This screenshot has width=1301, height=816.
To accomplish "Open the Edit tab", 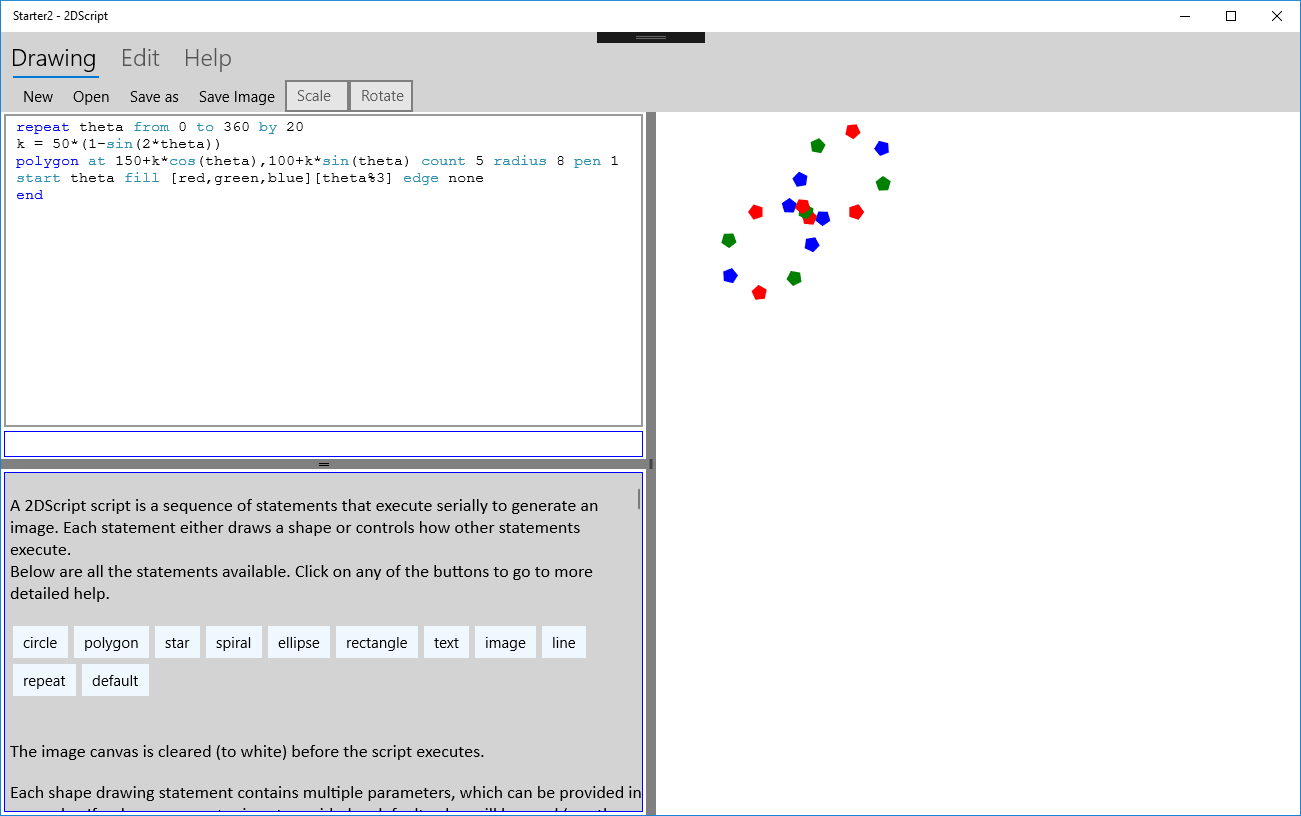I will pos(140,58).
